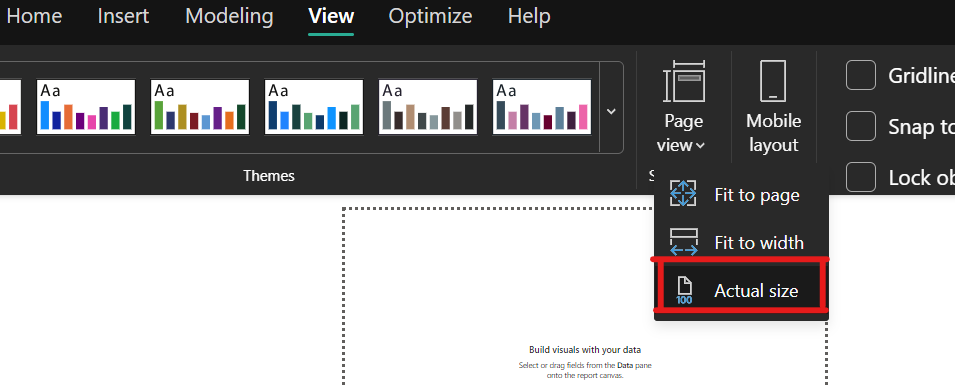
Task: Click the Fit to page icon
Action: (x=683, y=194)
